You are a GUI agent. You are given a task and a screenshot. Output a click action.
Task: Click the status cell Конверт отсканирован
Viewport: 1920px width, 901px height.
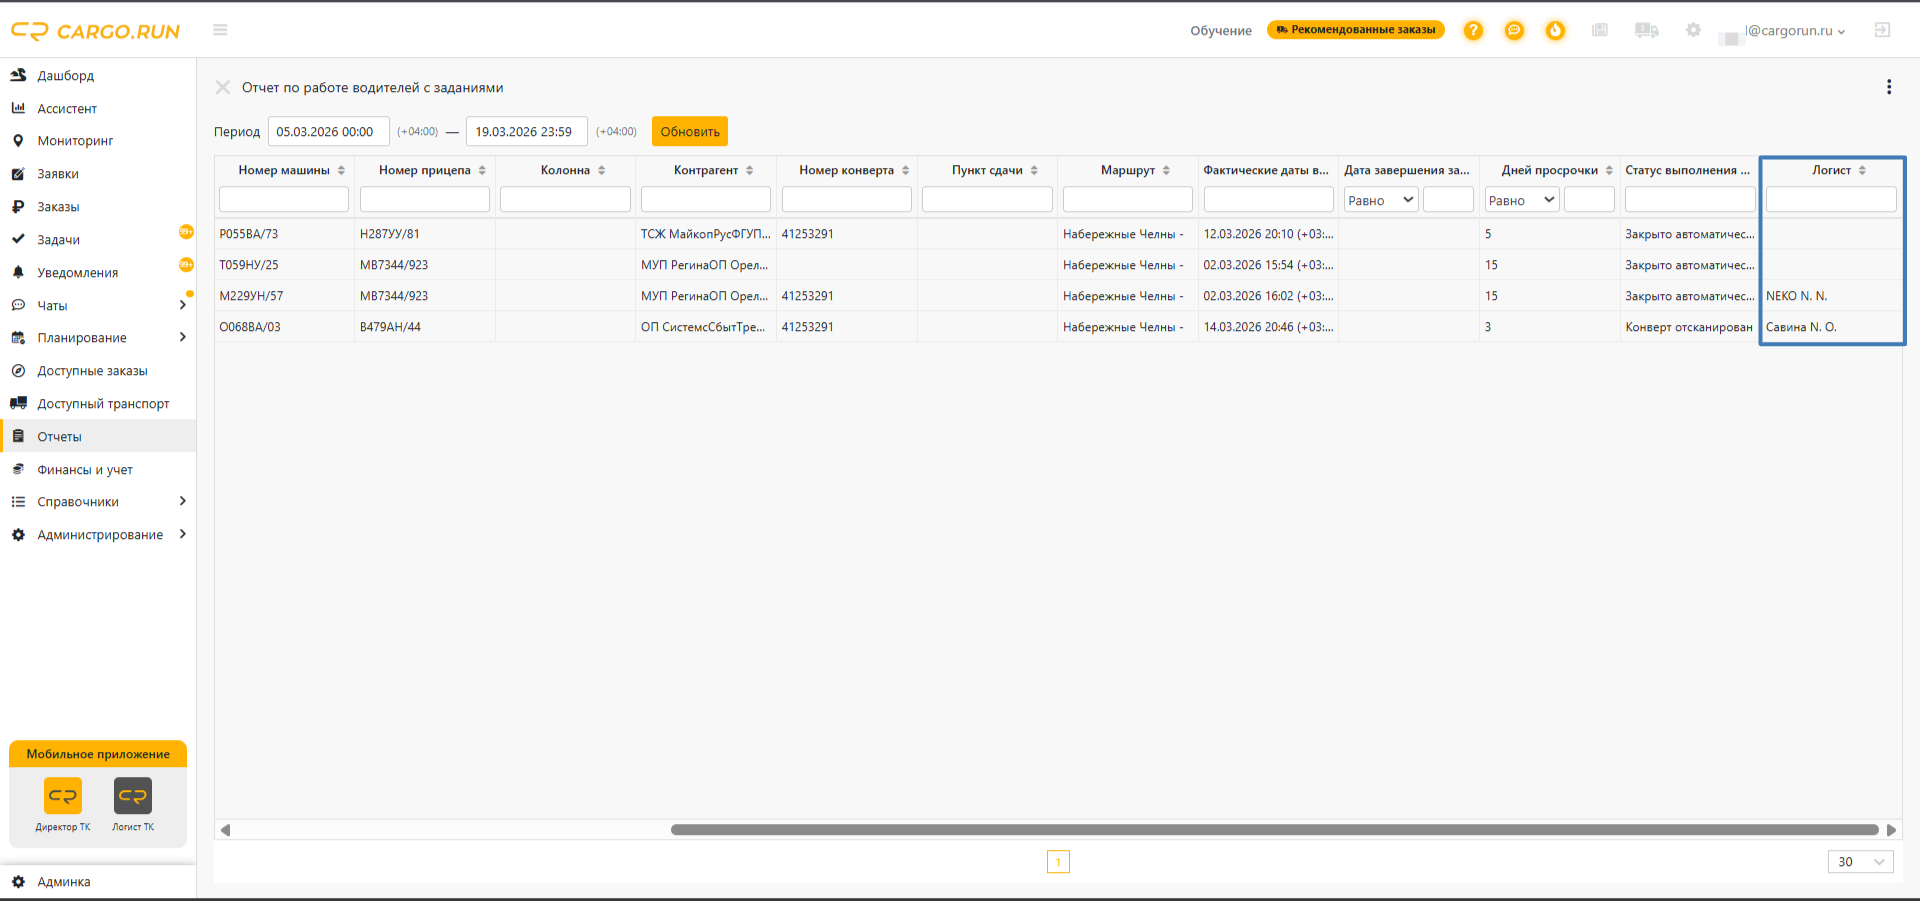coord(1690,327)
